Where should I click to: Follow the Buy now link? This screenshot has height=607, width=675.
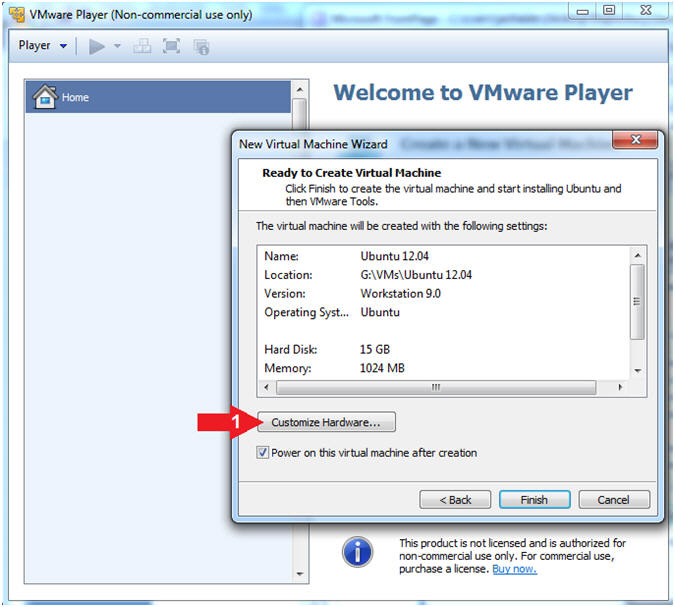point(514,569)
